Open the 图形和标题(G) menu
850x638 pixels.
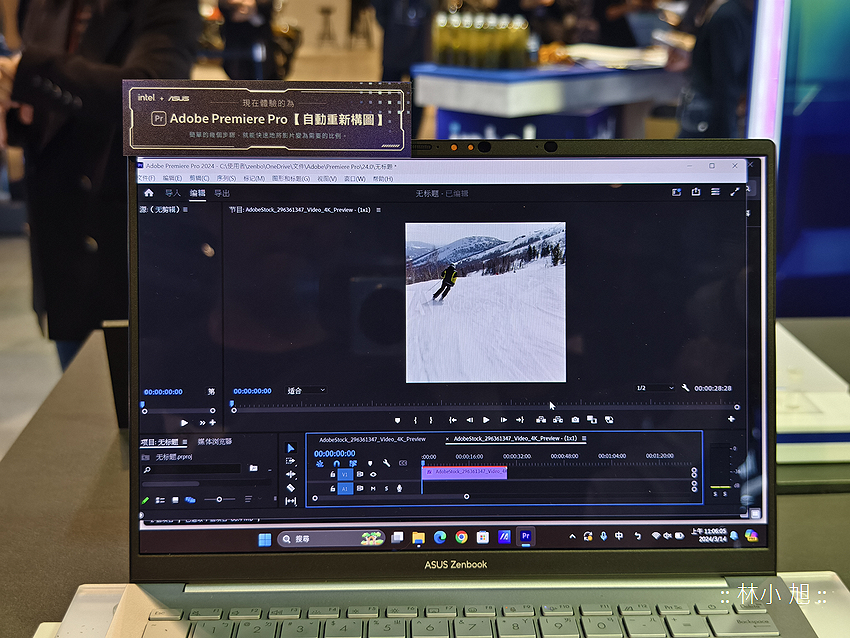pyautogui.click(x=291, y=178)
